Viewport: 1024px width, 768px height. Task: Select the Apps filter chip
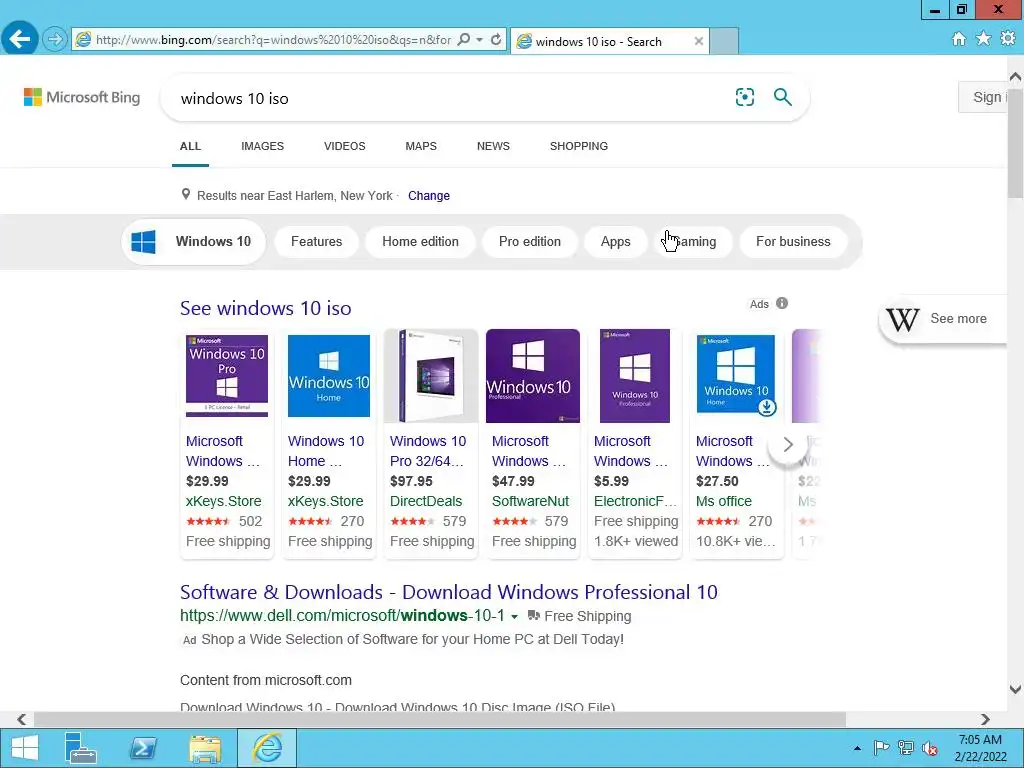coord(616,242)
